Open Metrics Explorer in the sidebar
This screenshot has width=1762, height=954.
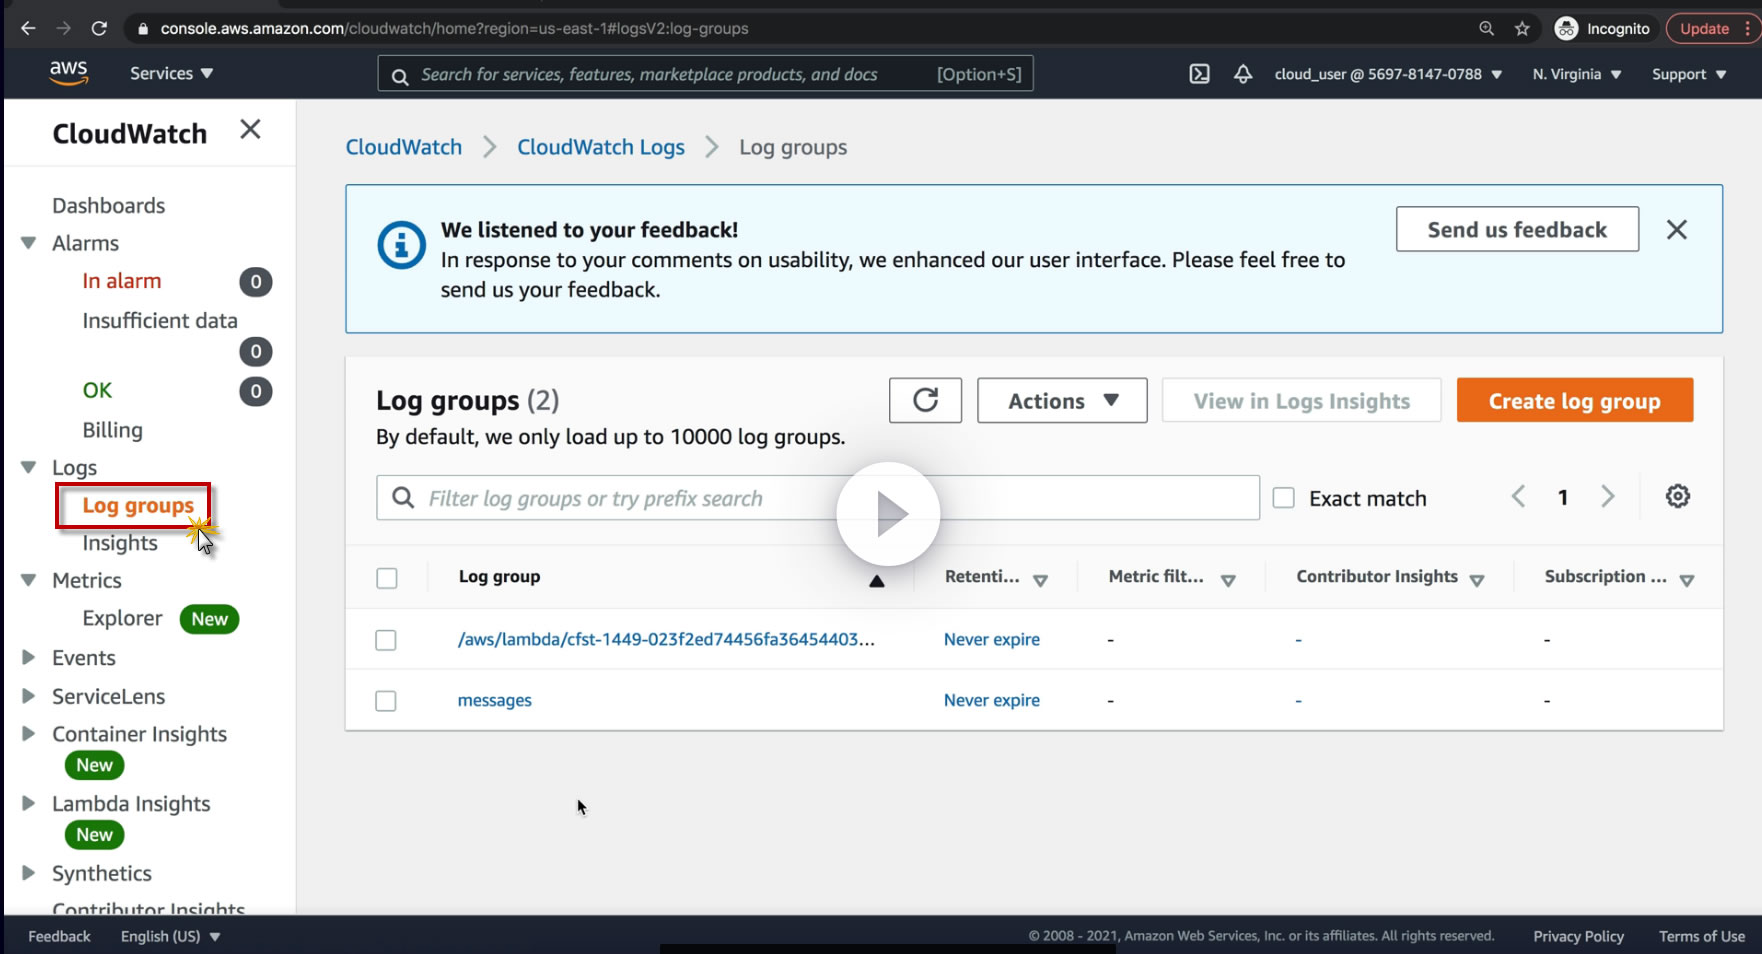tap(122, 619)
